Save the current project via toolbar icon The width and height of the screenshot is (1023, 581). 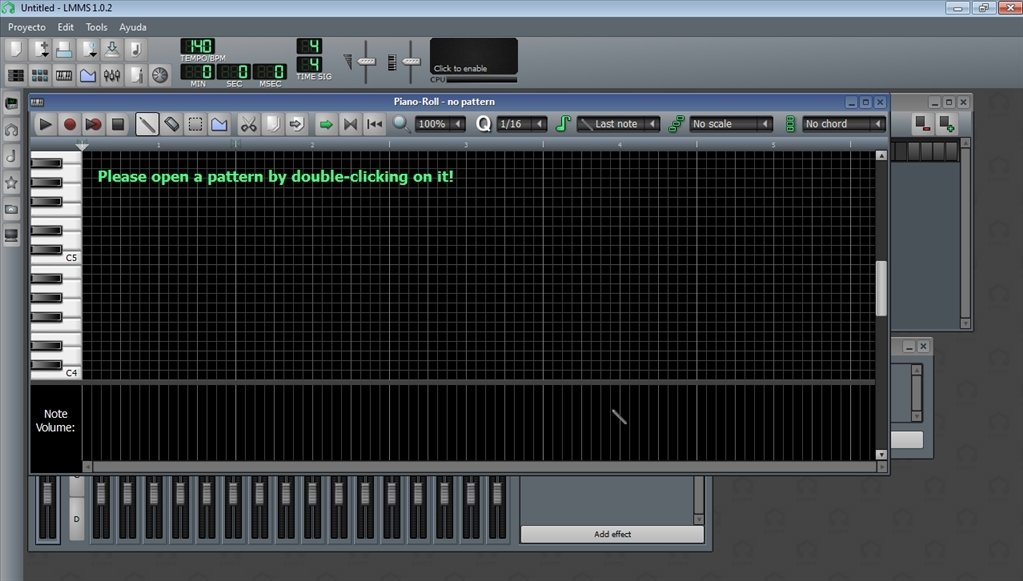[112, 49]
